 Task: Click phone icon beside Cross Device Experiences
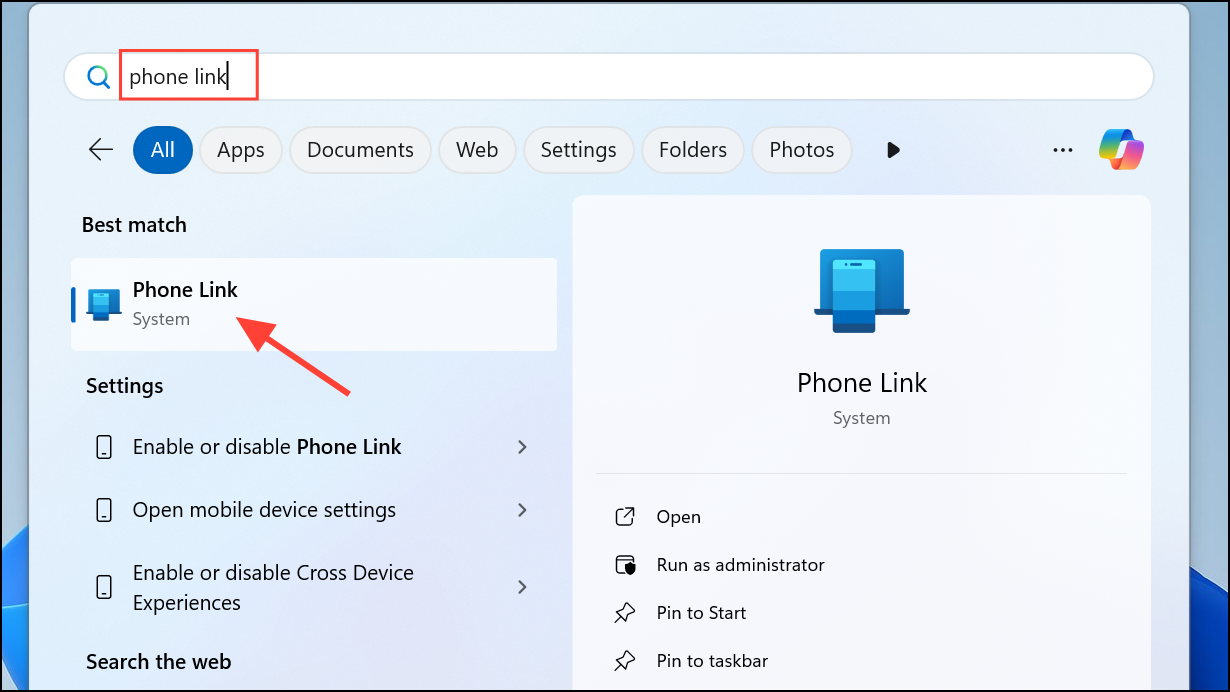coord(104,587)
